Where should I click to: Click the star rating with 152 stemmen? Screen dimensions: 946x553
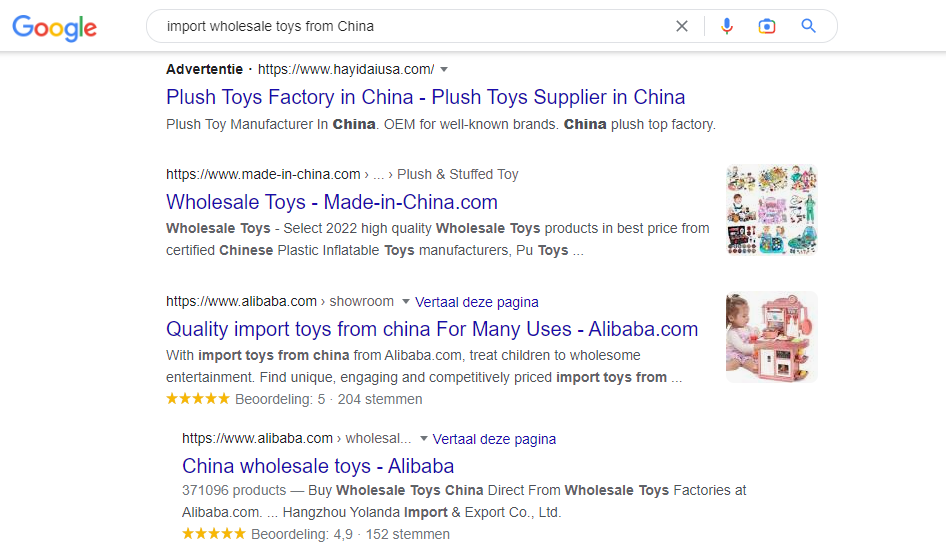215,534
